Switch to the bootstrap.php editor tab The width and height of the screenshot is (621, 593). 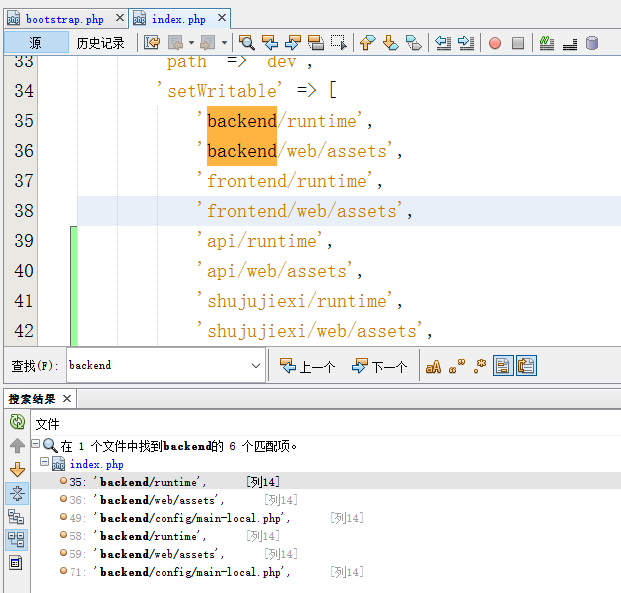click(x=62, y=19)
